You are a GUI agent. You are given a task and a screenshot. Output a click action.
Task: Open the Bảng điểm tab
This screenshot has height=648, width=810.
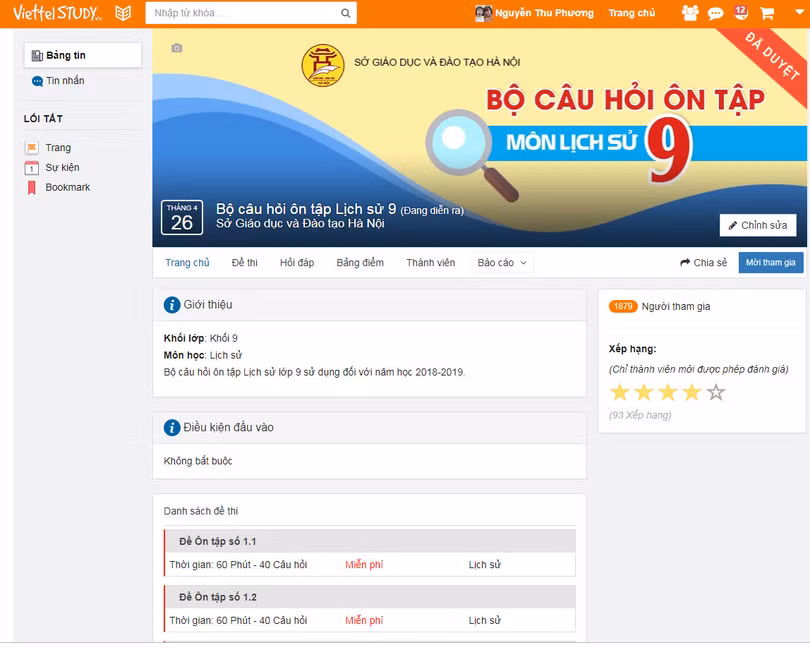coord(359,262)
